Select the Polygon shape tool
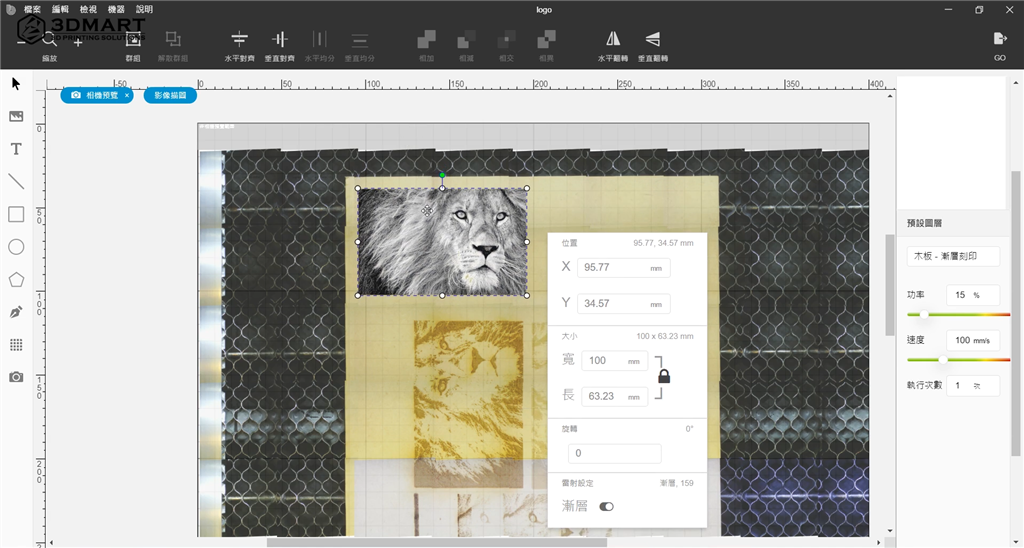 tap(16, 280)
